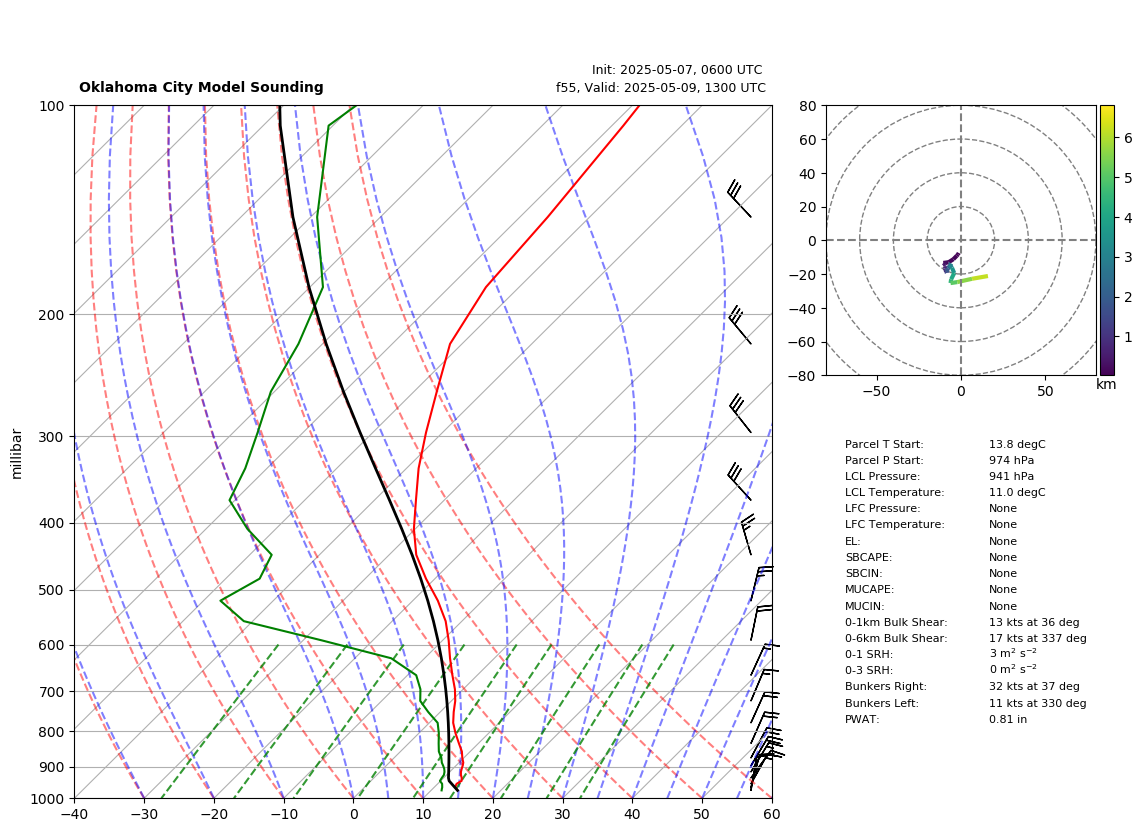Image resolution: width=1142 pixels, height=832 pixels.
Task: Click the LCL Pressure label
Action: [882, 476]
